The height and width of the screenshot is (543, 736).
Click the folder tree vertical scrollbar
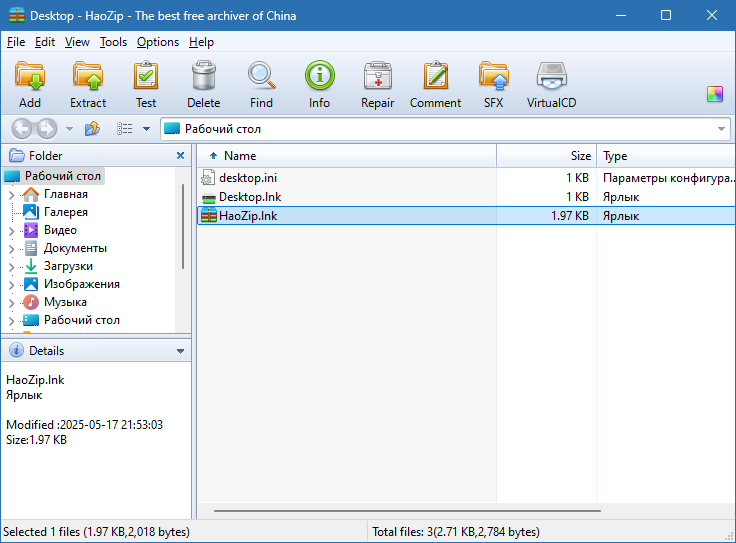pos(183,227)
